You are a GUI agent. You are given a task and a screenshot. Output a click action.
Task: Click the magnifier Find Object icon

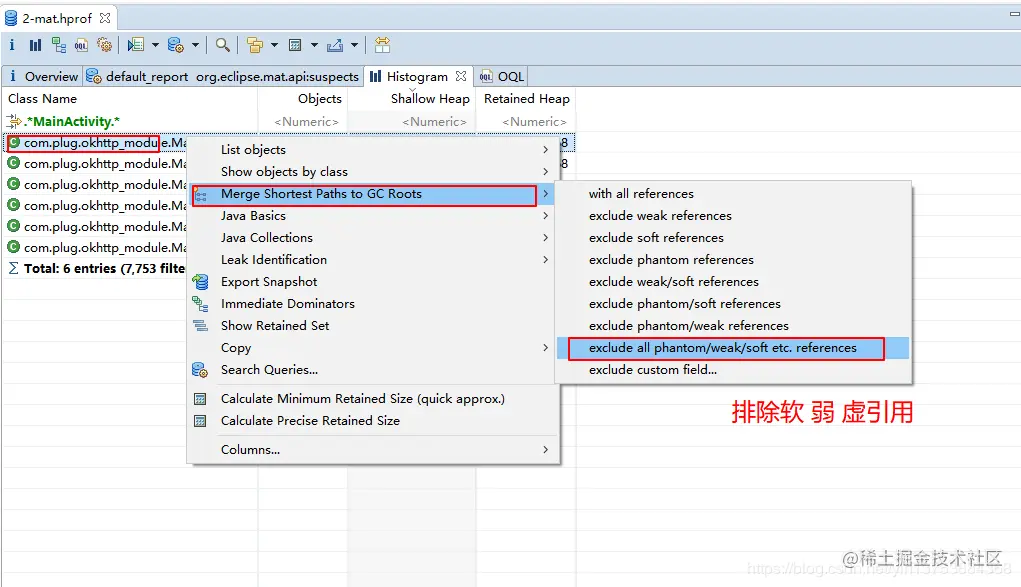pos(223,45)
